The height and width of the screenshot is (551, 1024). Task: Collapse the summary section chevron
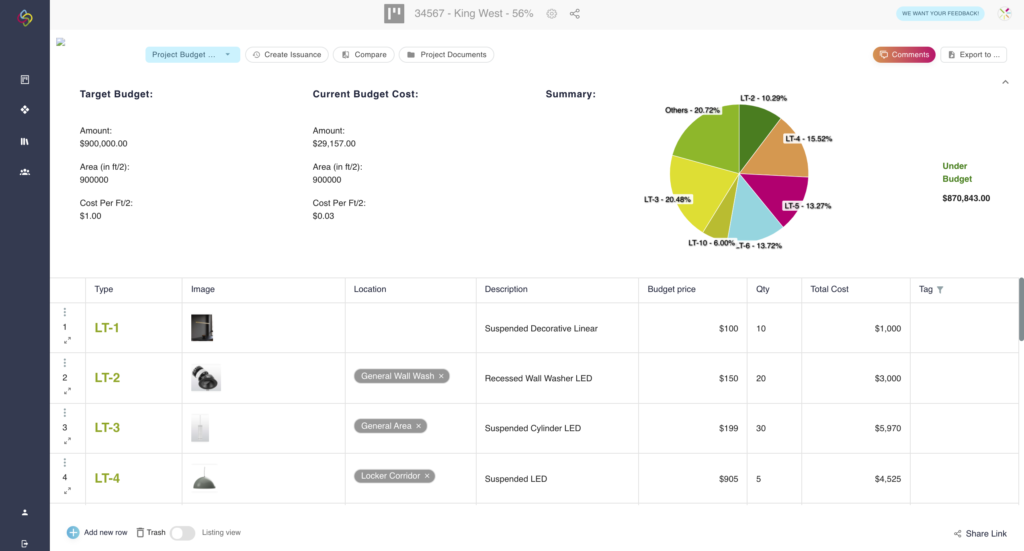1005,82
